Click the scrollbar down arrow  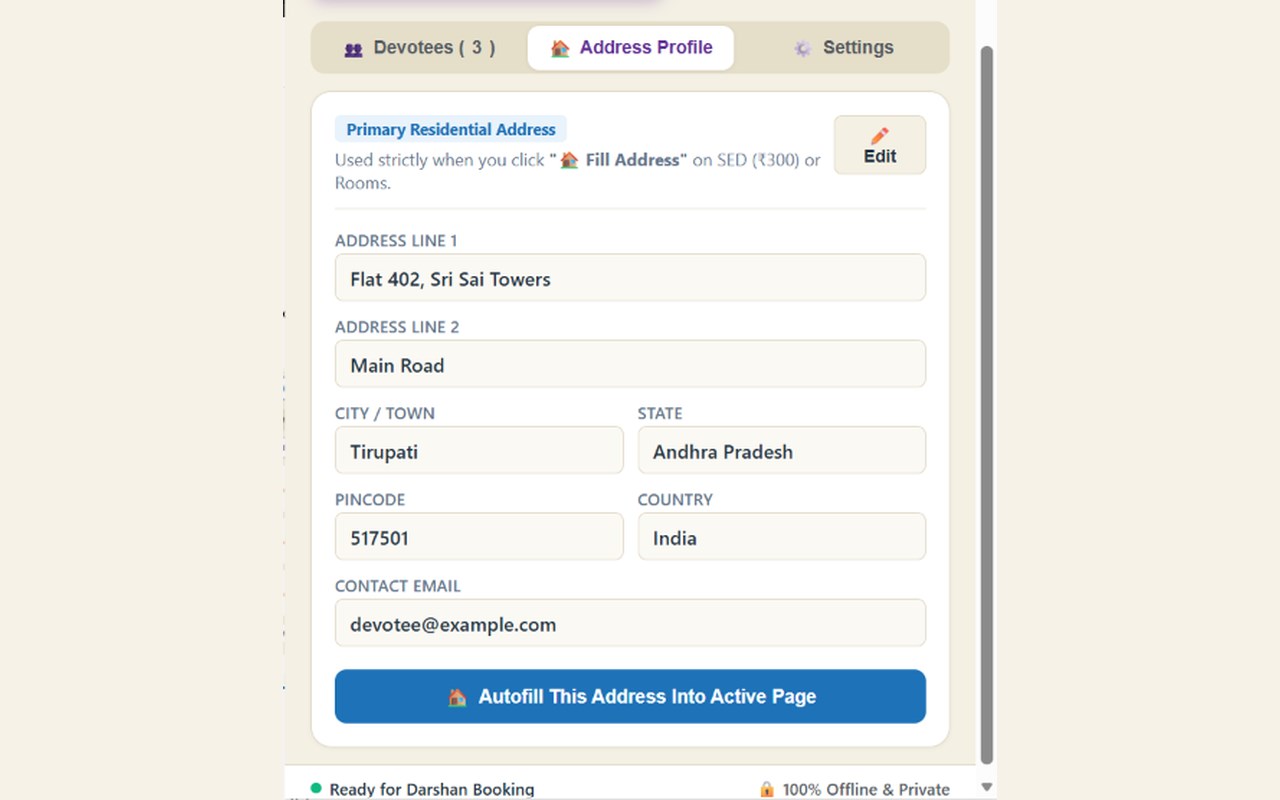[x=987, y=788]
